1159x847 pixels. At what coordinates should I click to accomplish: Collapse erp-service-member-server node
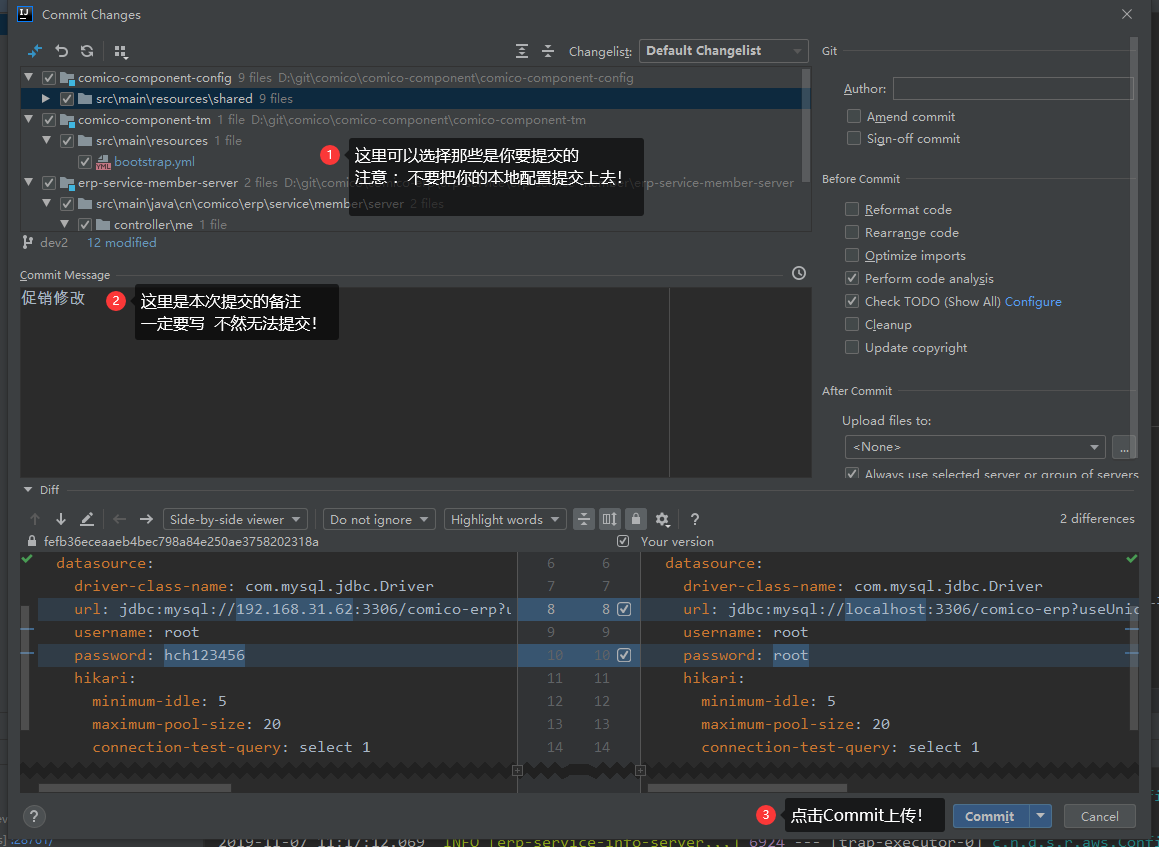pyautogui.click(x=28, y=182)
